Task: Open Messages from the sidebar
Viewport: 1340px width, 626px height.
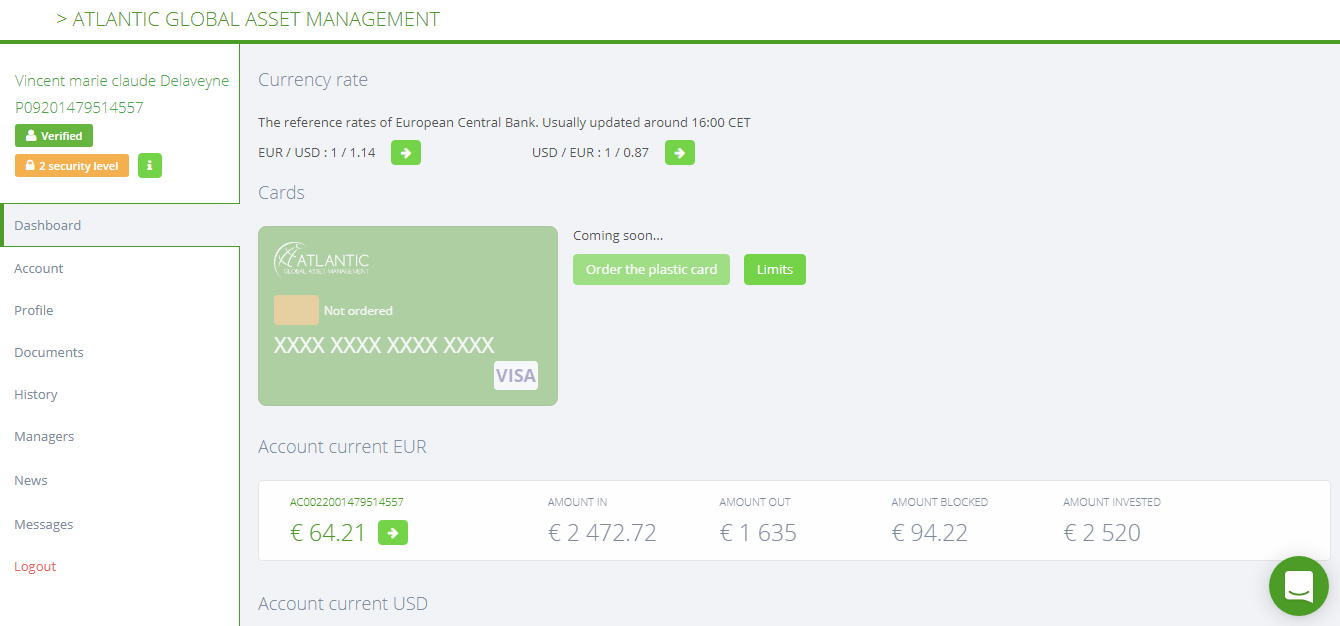Action: point(44,524)
